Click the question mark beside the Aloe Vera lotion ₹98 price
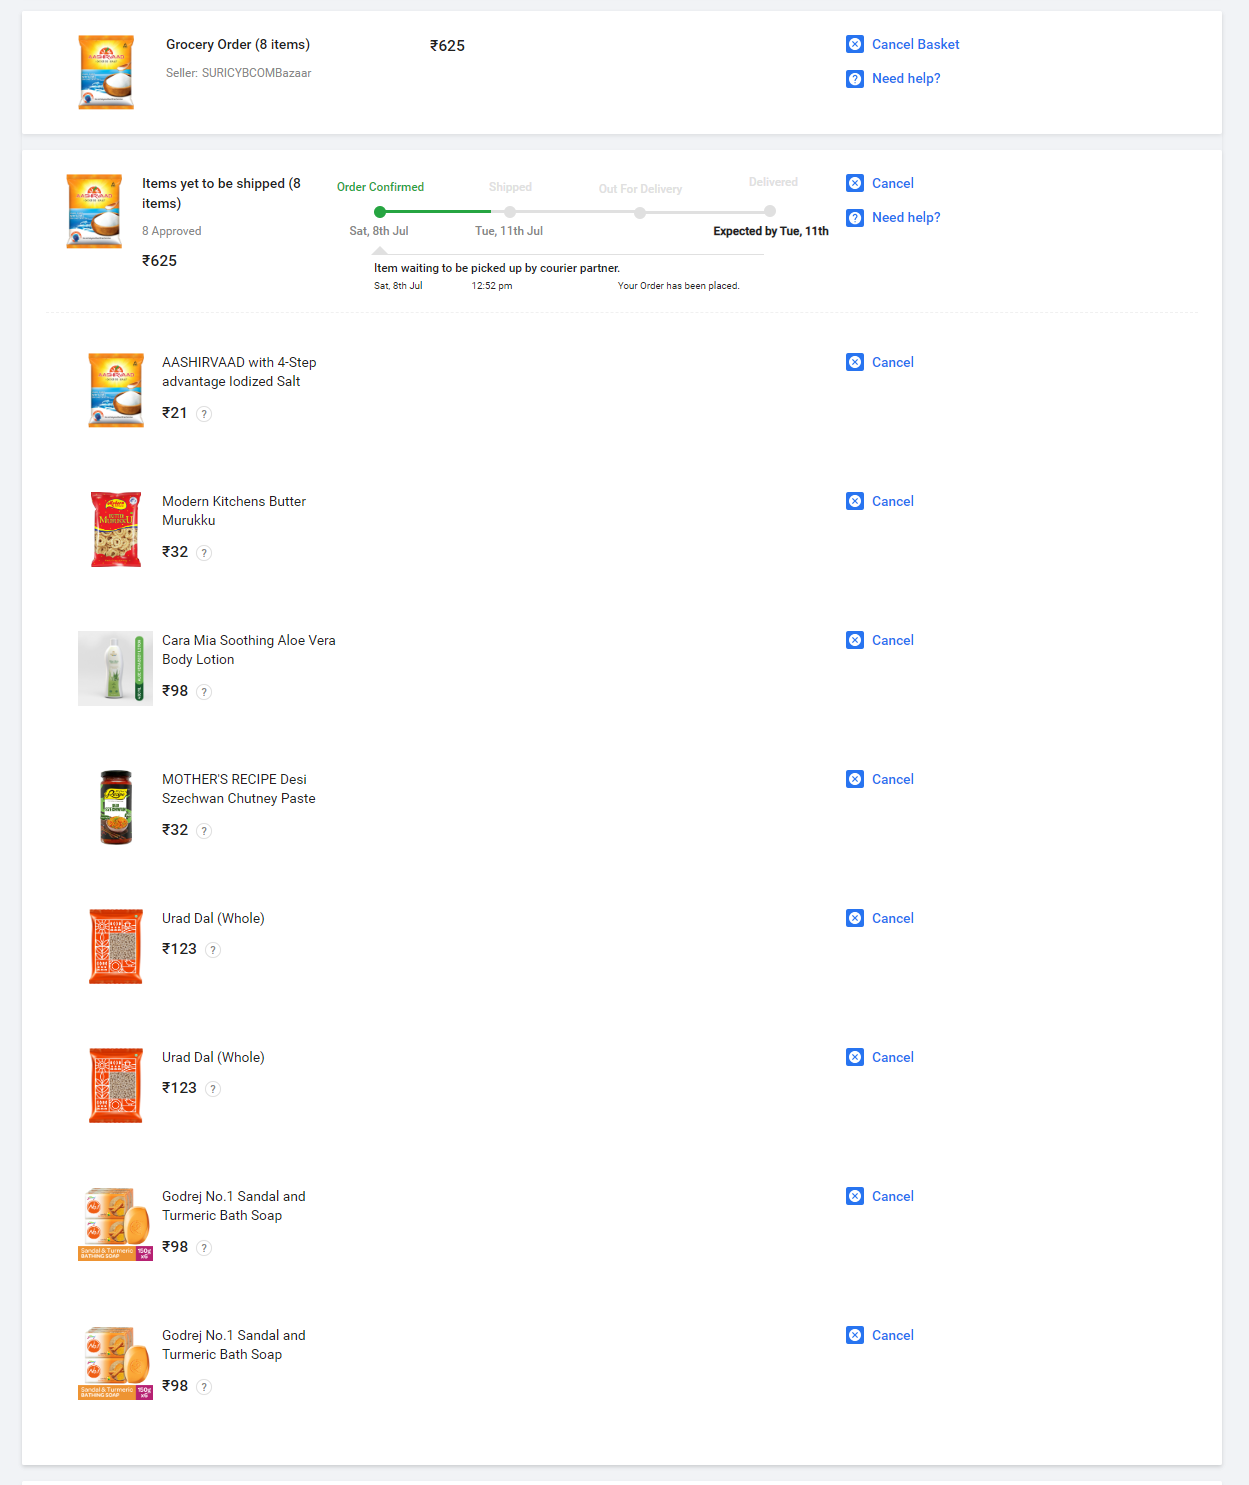 [204, 692]
